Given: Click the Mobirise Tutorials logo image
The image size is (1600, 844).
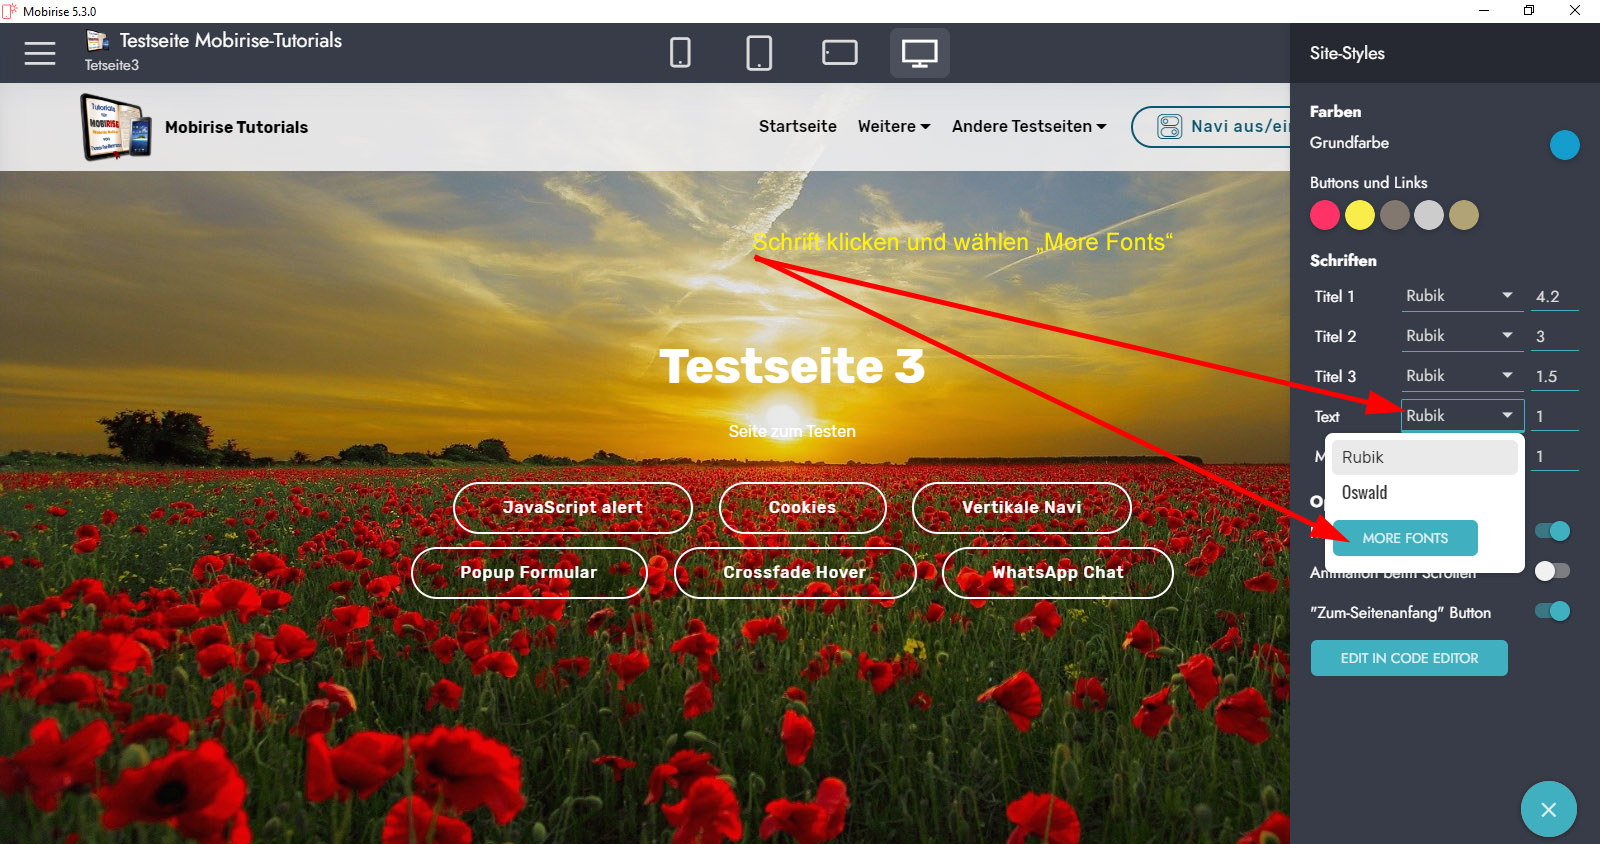Looking at the screenshot, I should pyautogui.click(x=116, y=127).
